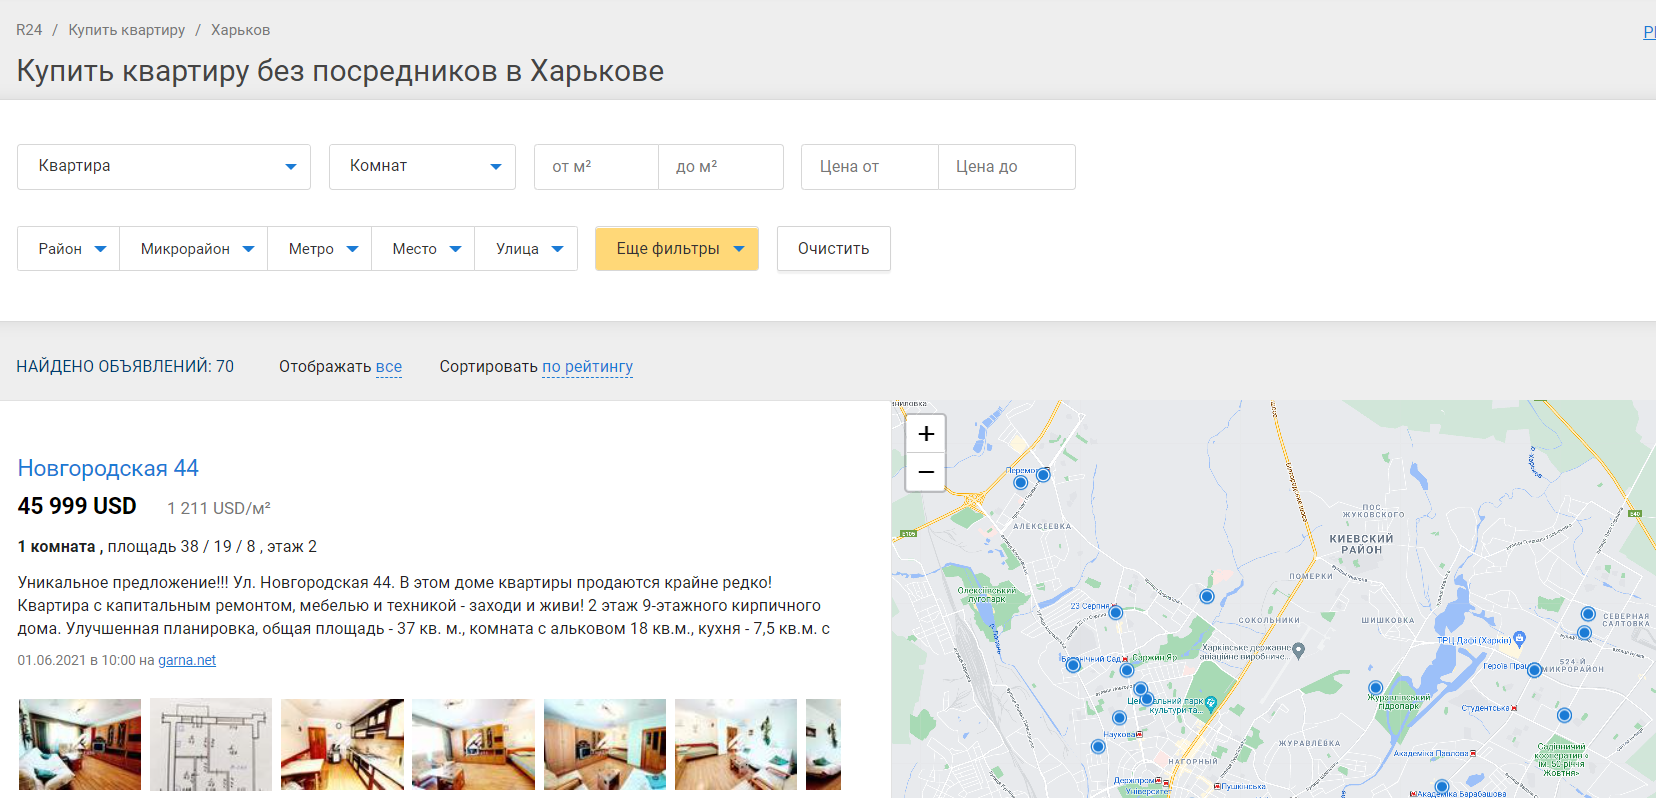This screenshot has height=798, width=1656.
Task: Click the listing marker beside 23 Серпня metro
Action: tap(1116, 613)
